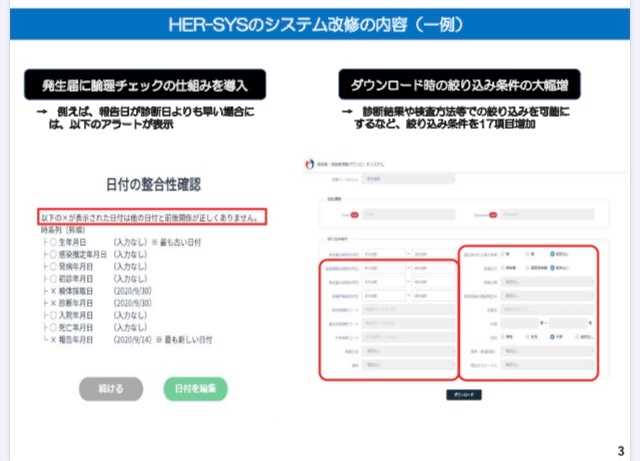
Task: Click the 時系列（昇順） label
Action: click(x=62, y=230)
